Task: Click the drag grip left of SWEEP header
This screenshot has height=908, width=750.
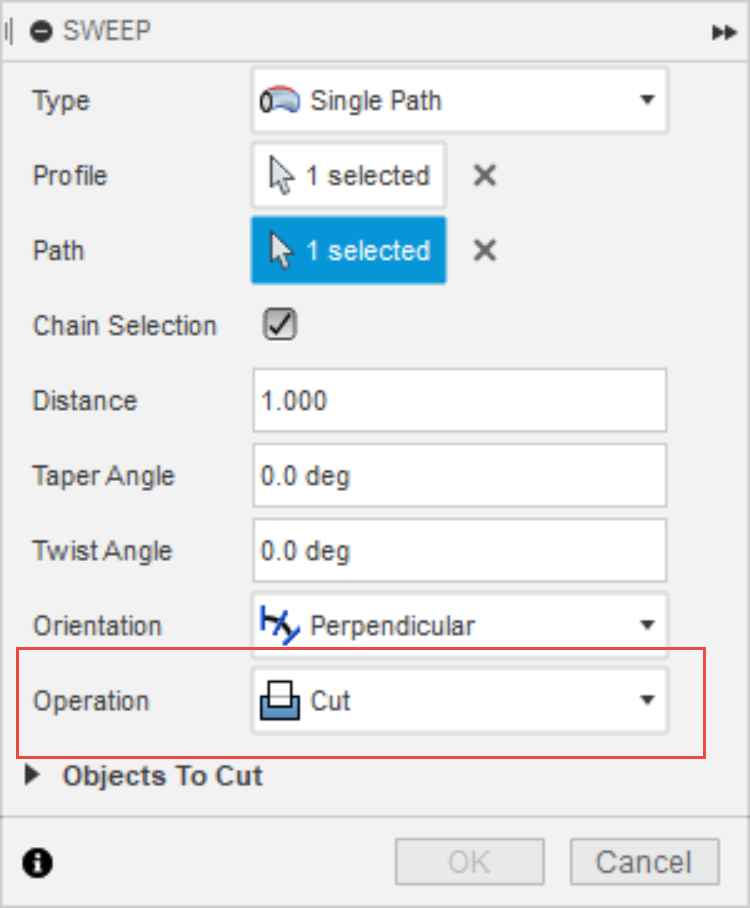Action: tap(9, 31)
